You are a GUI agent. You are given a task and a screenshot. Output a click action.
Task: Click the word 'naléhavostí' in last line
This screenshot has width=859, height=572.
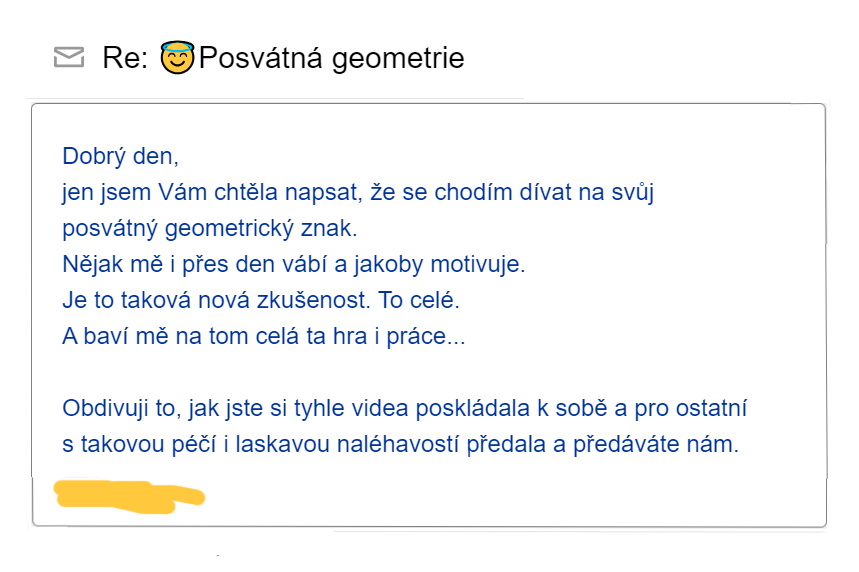pyautogui.click(x=398, y=444)
